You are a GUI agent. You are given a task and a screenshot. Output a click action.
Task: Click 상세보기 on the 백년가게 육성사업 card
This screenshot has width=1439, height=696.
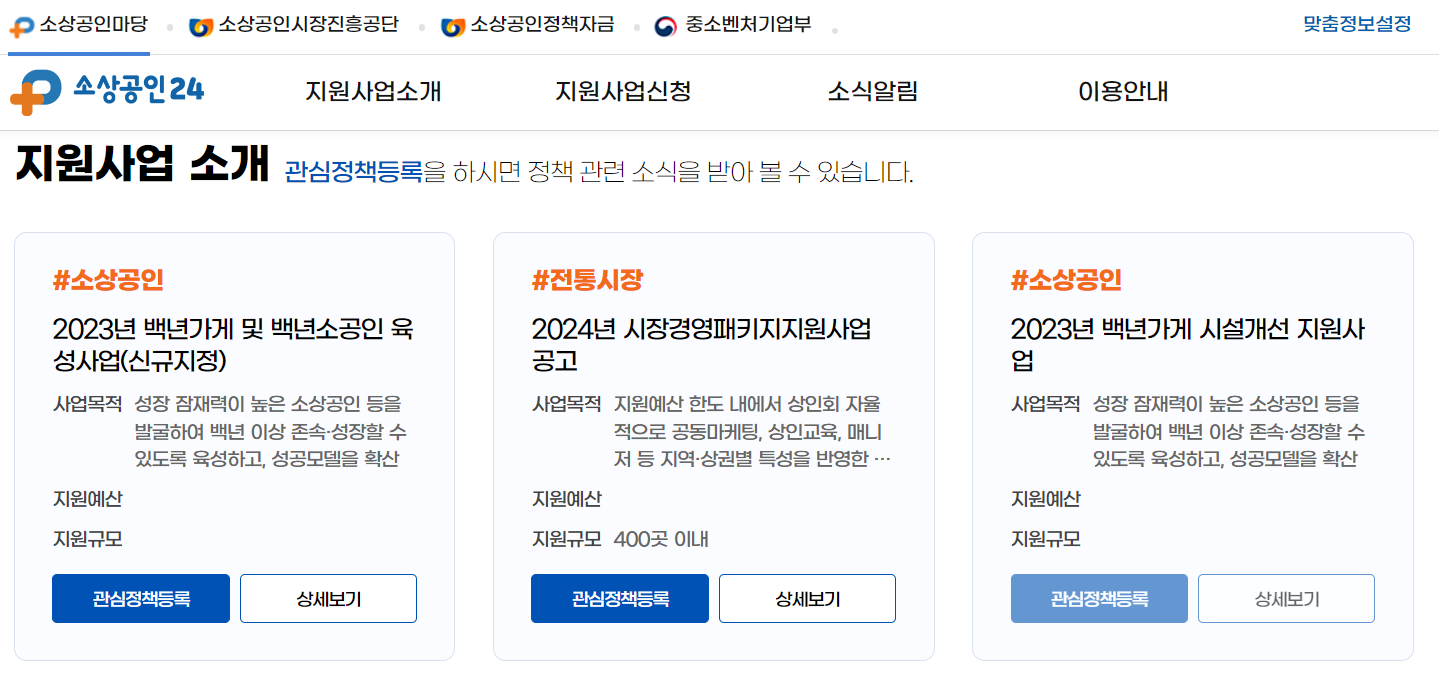point(327,598)
